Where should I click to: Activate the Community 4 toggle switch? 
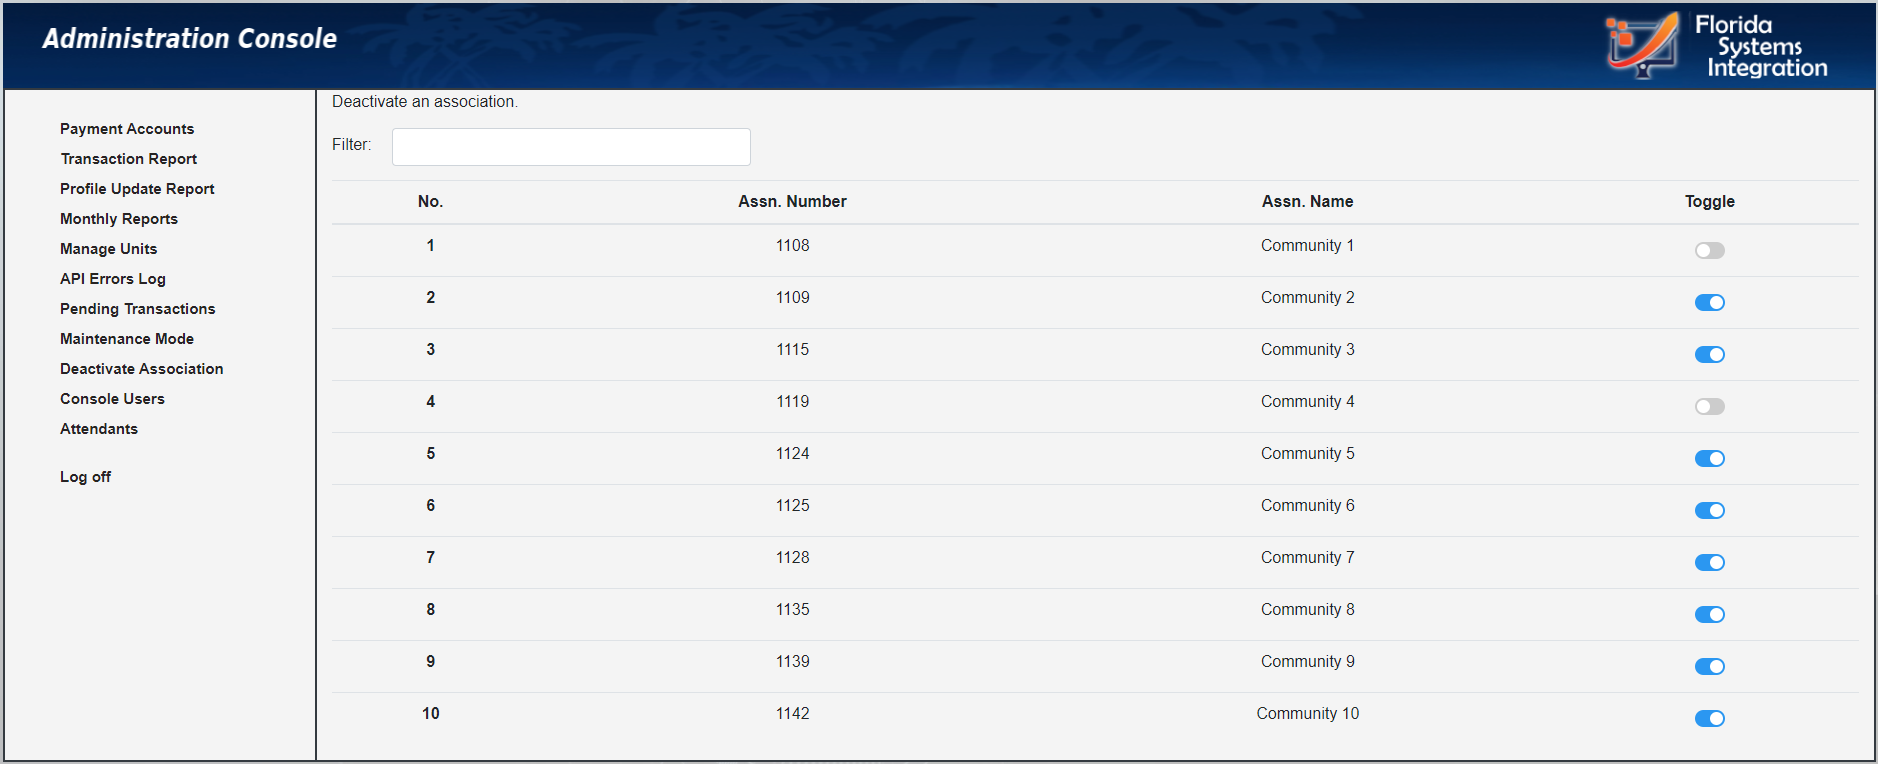click(x=1709, y=406)
